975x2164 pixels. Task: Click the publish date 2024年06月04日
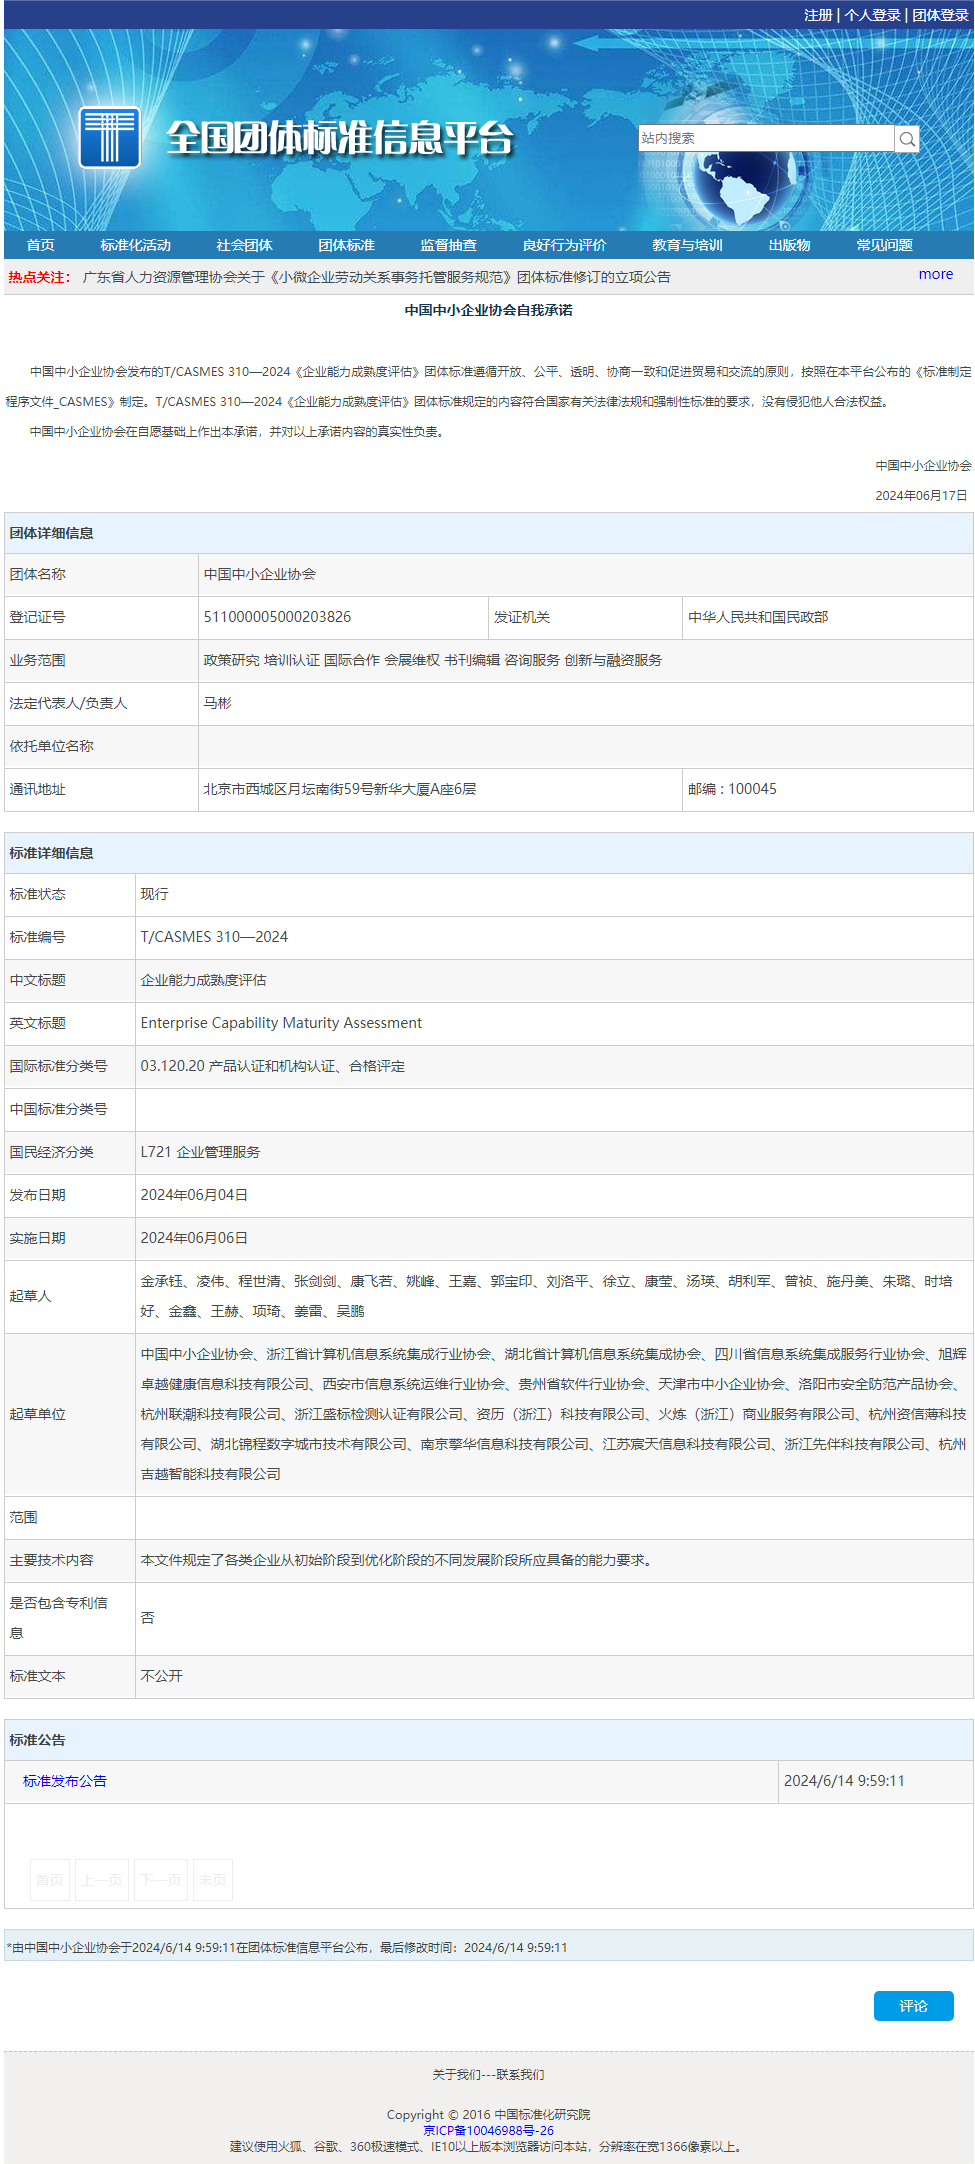194,1195
